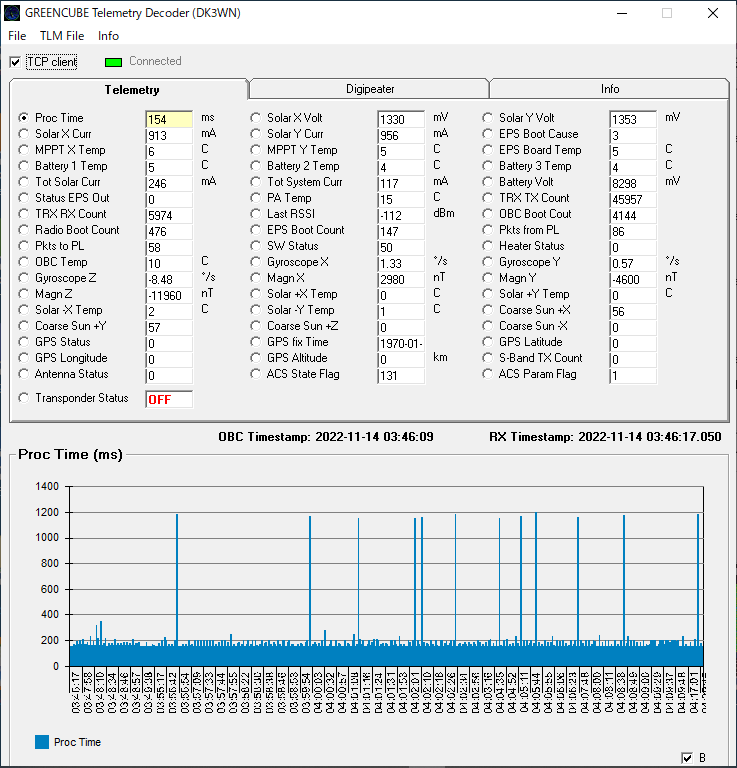Select the SW Status radio button
This screenshot has height=768, width=737.
pyautogui.click(x=255, y=246)
